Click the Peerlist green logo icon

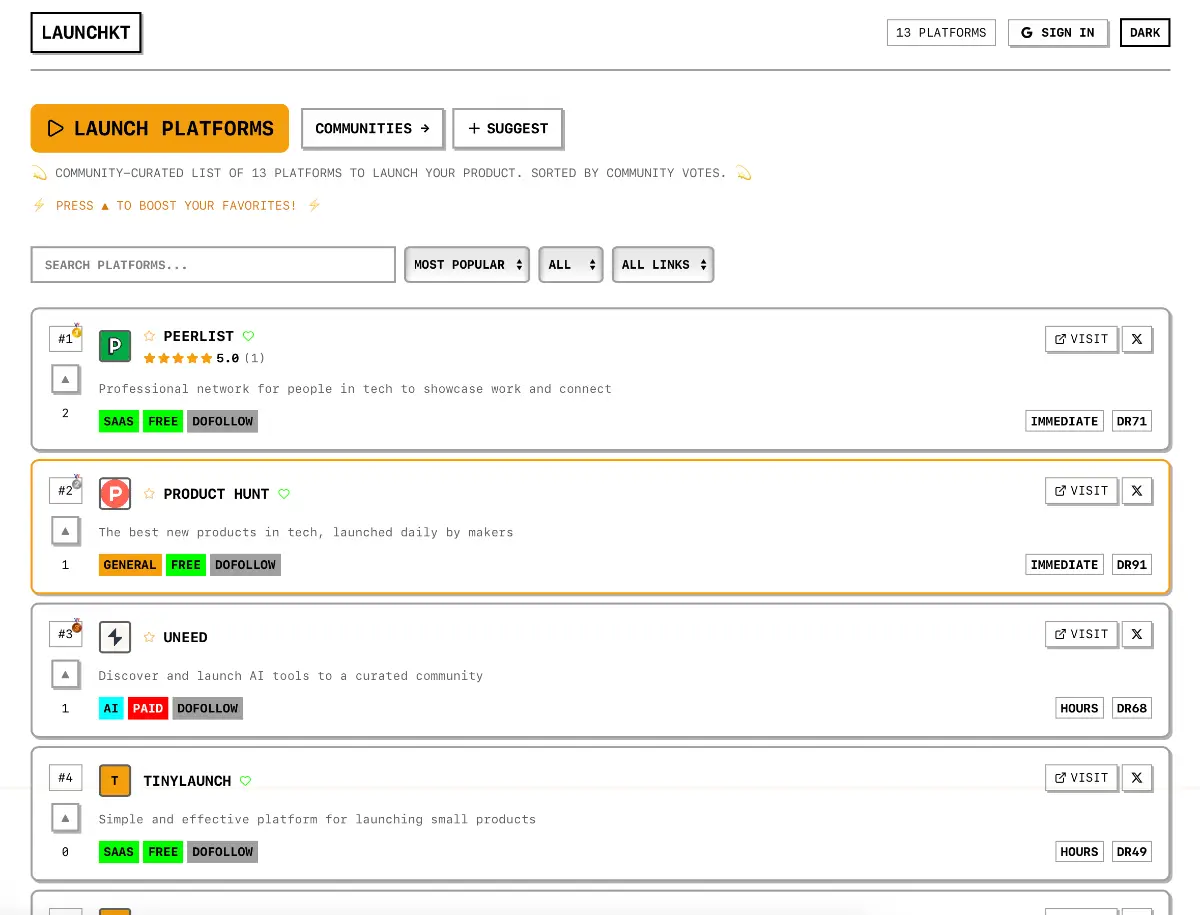pyautogui.click(x=115, y=346)
